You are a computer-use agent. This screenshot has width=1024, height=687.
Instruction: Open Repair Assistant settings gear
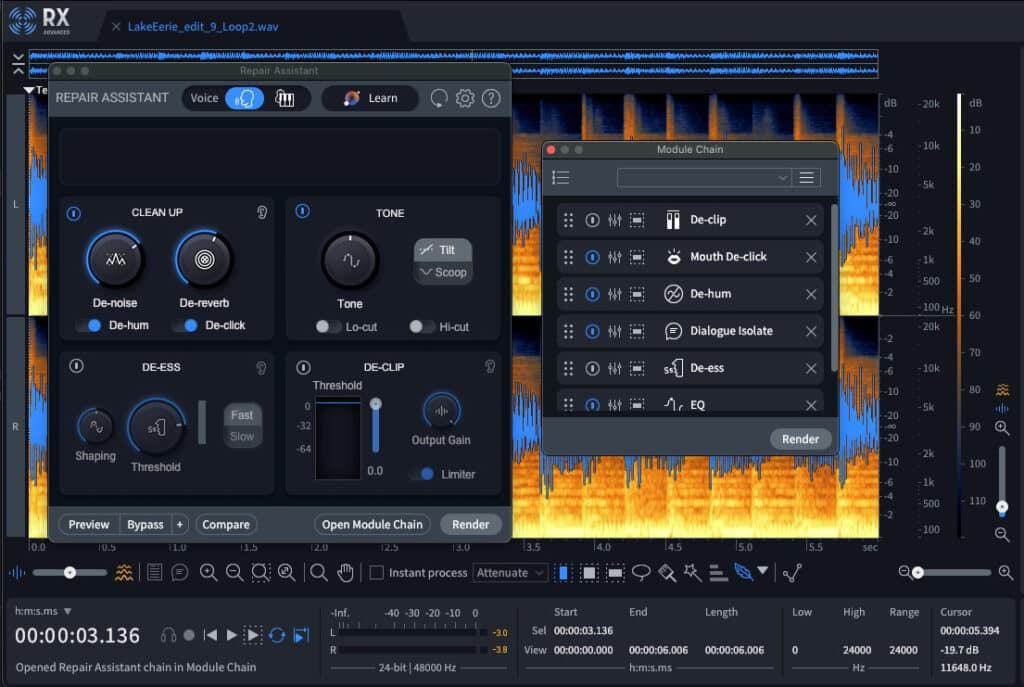tap(465, 98)
